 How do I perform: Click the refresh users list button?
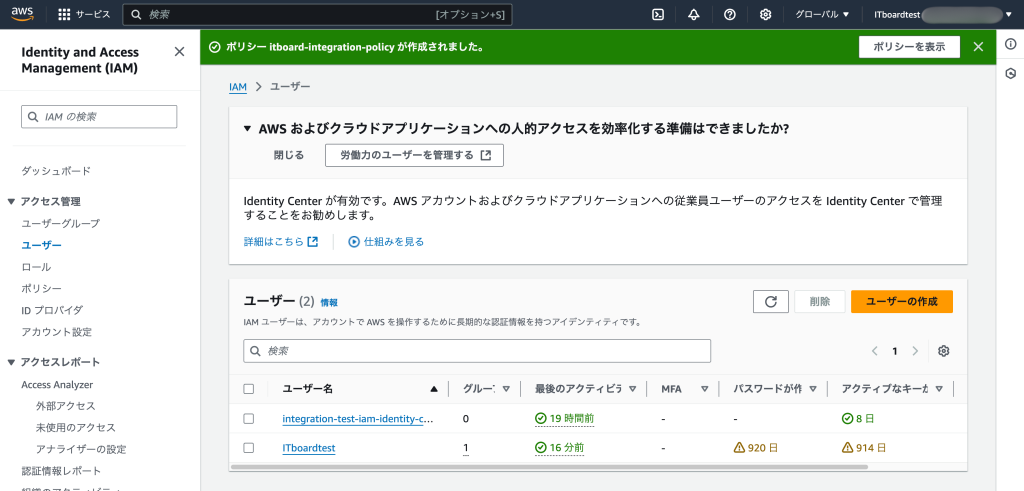pyautogui.click(x=770, y=302)
